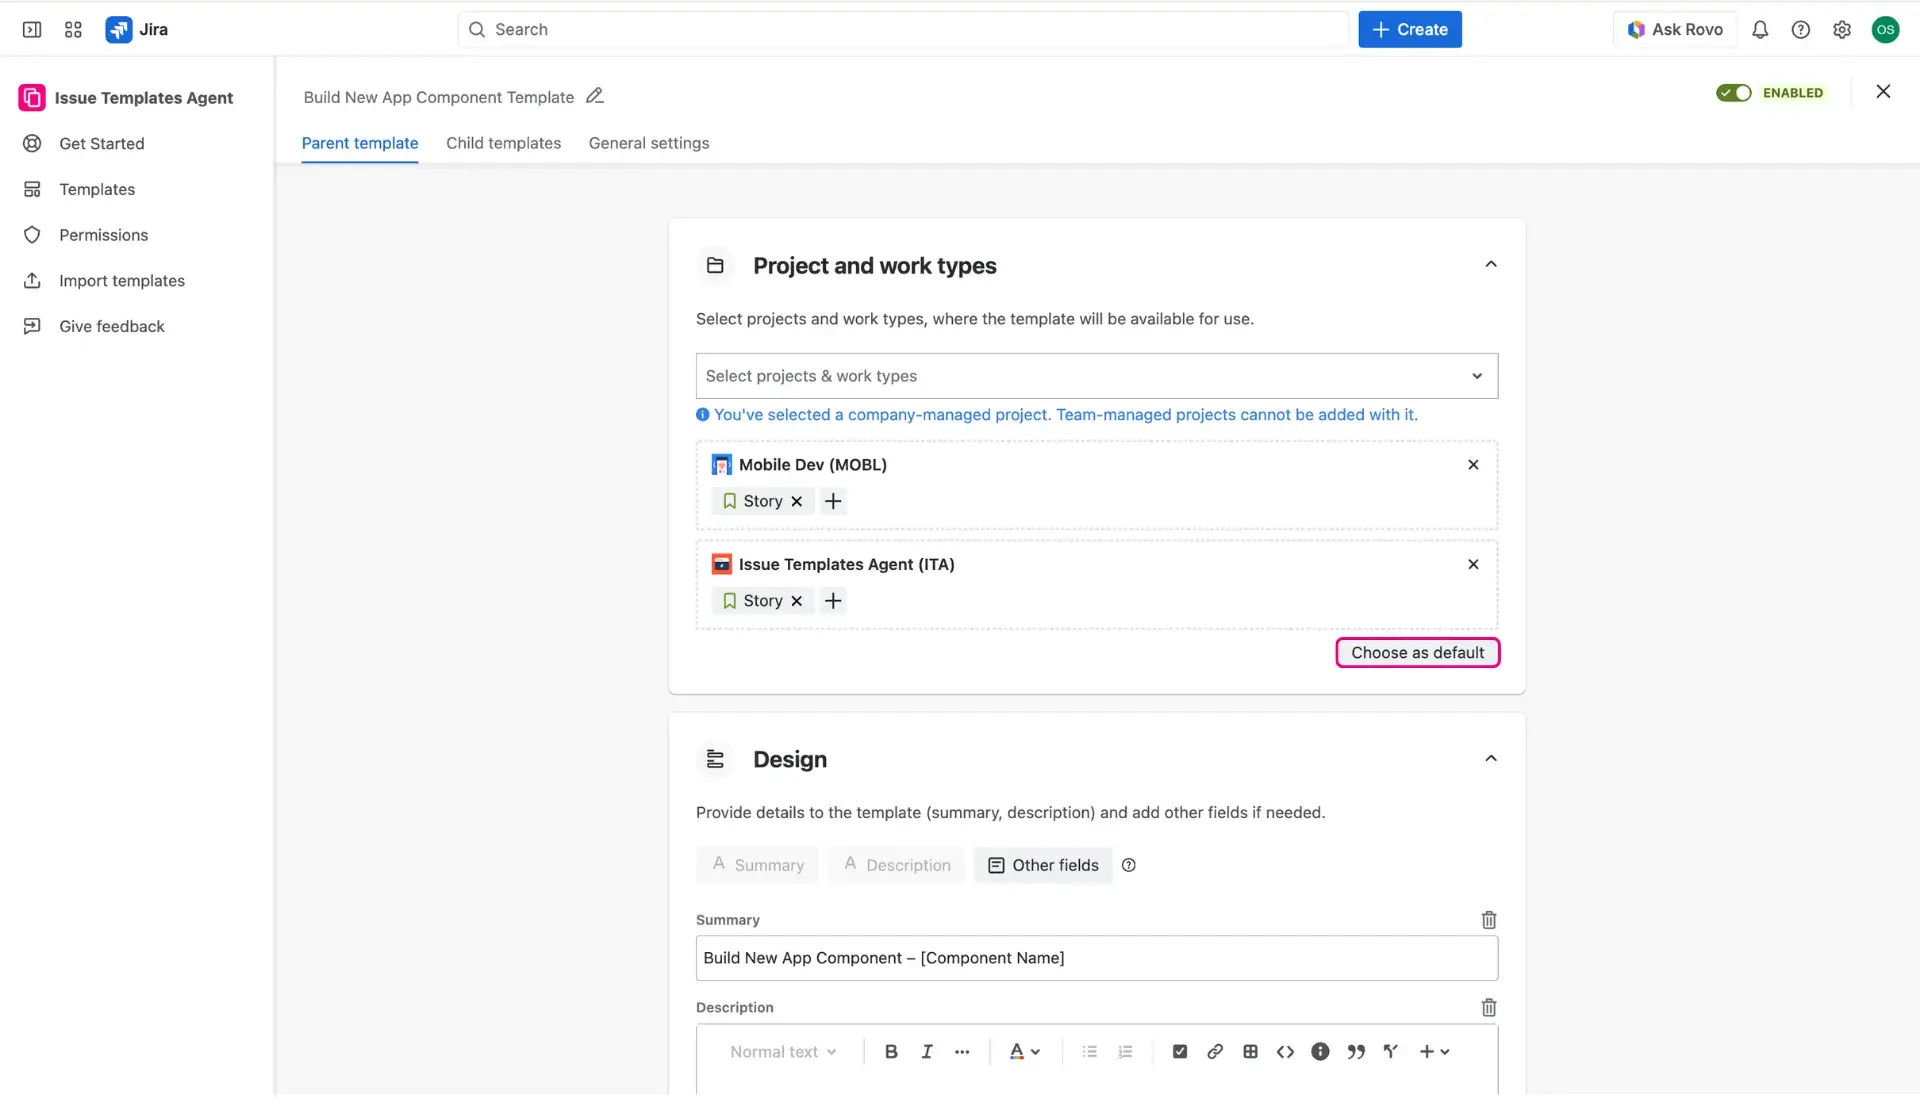Remove Issue Templates Agent (ITA) project
This screenshot has height=1102, width=1920.
coord(1472,564)
